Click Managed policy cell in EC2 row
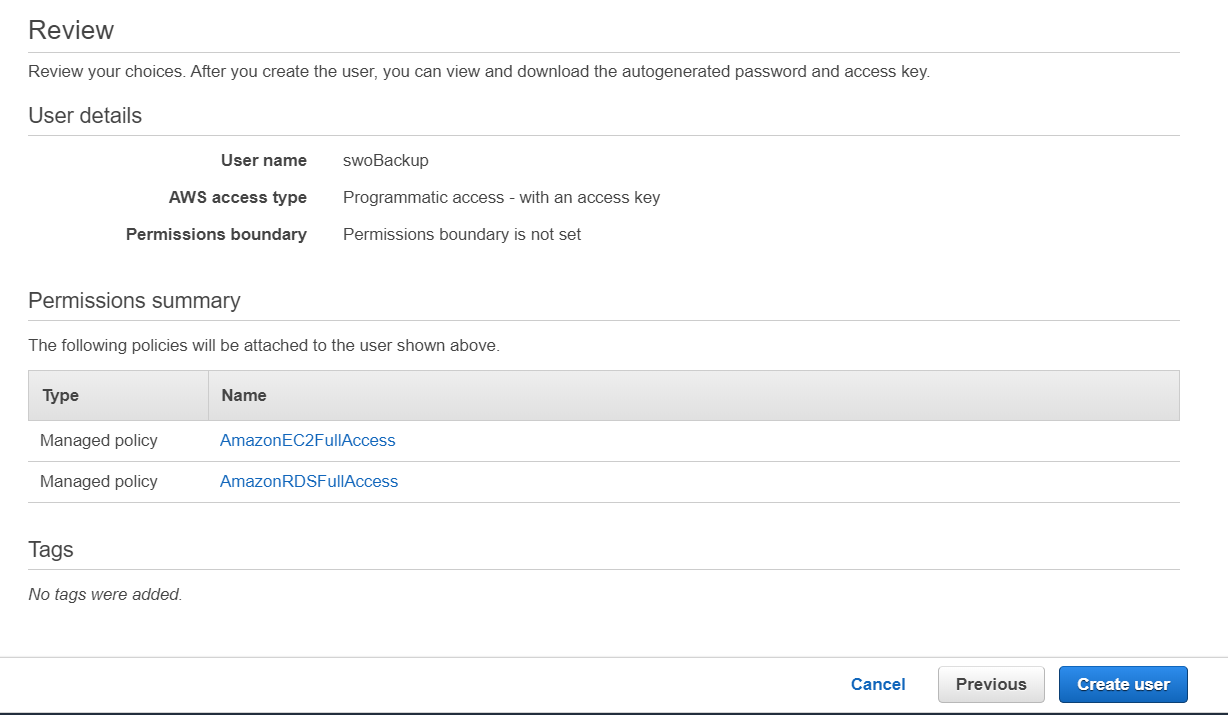1228x715 pixels. coord(99,440)
